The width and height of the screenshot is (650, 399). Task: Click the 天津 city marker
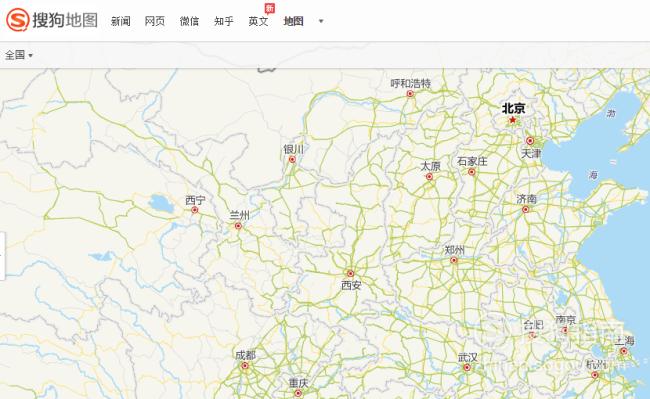(x=530, y=141)
